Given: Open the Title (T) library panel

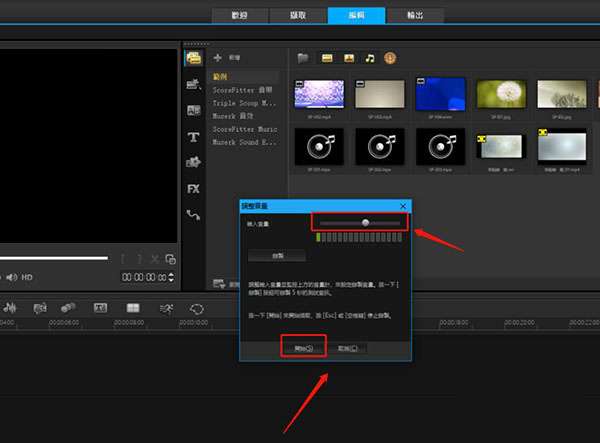Looking at the screenshot, I should click(x=193, y=136).
